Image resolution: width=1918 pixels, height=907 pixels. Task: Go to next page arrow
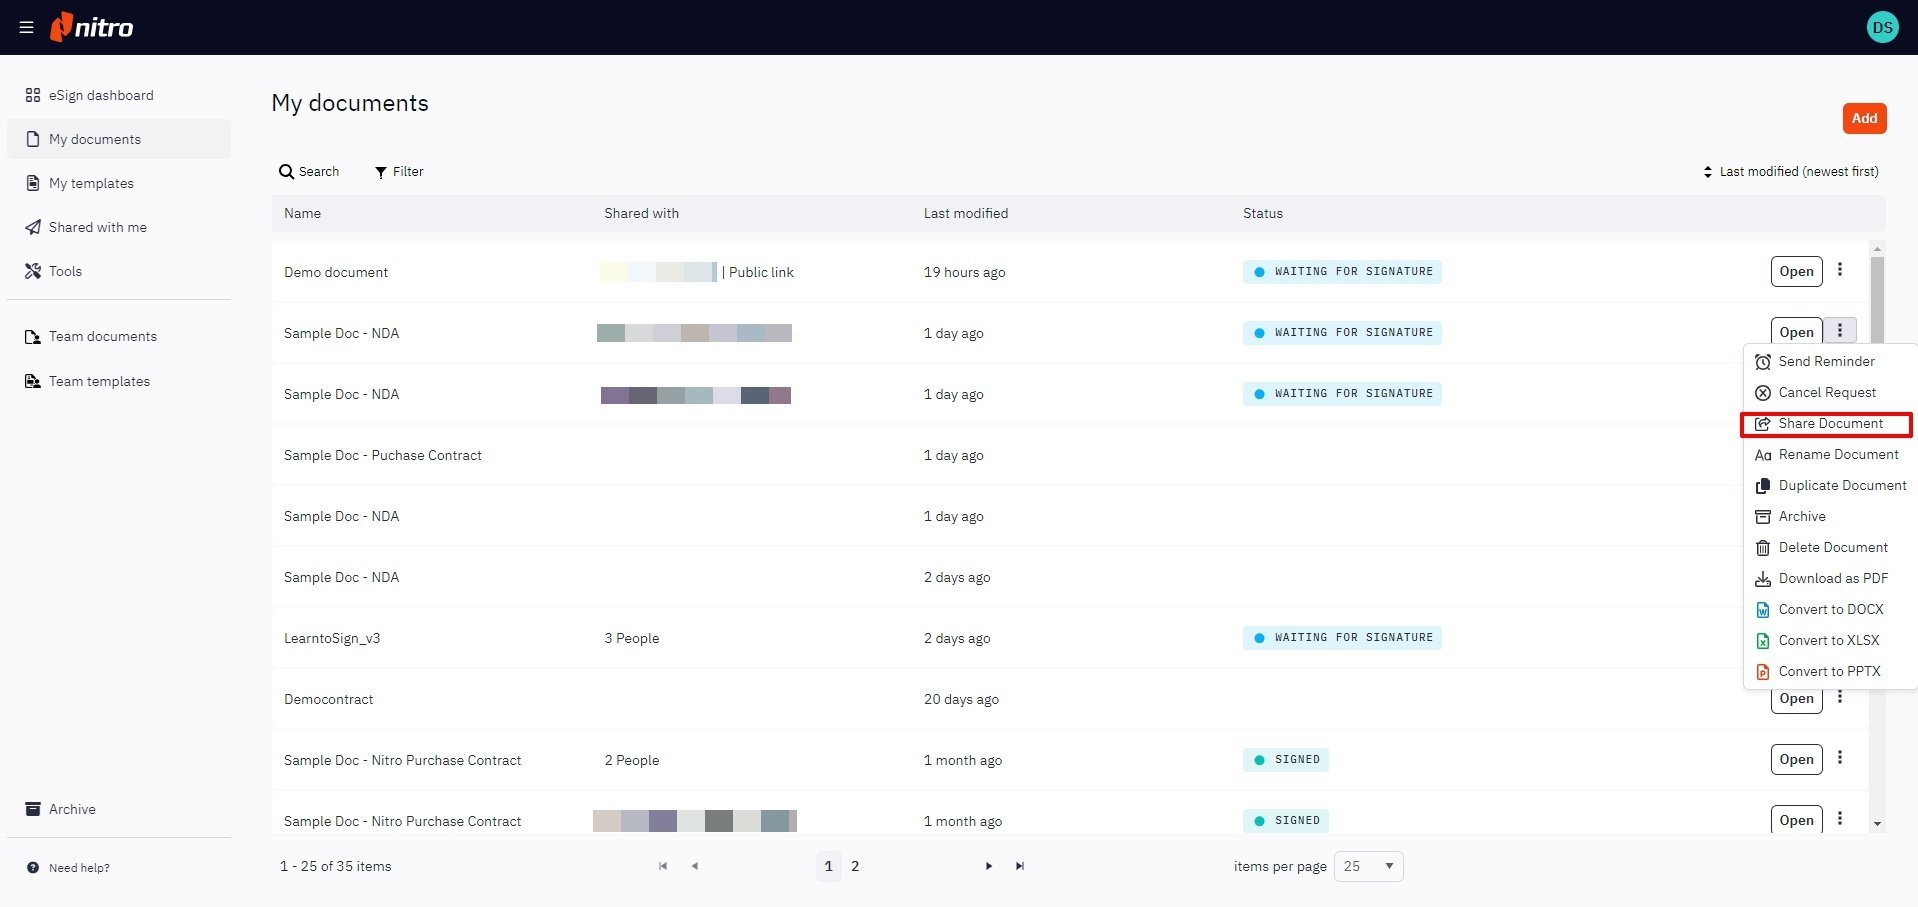coord(988,866)
